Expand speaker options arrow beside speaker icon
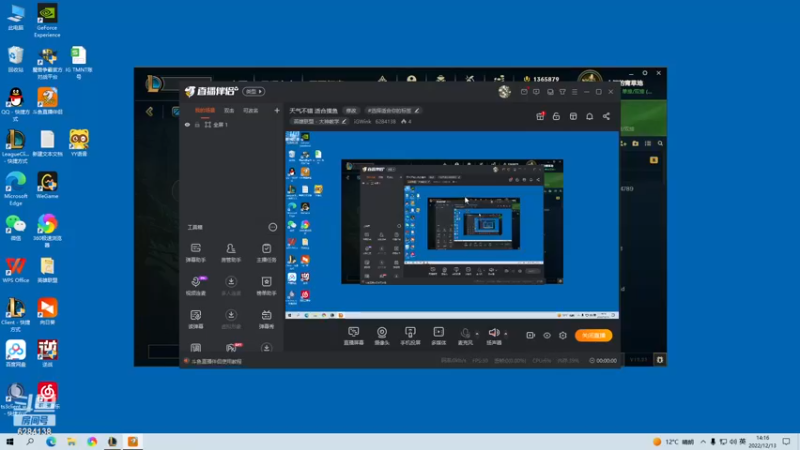This screenshot has width=800, height=450. coord(506,334)
